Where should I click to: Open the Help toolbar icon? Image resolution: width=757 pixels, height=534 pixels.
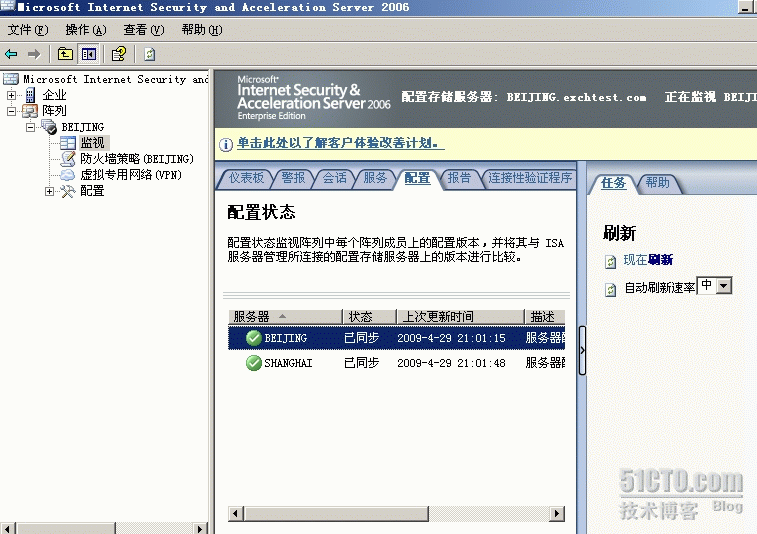[x=119, y=54]
